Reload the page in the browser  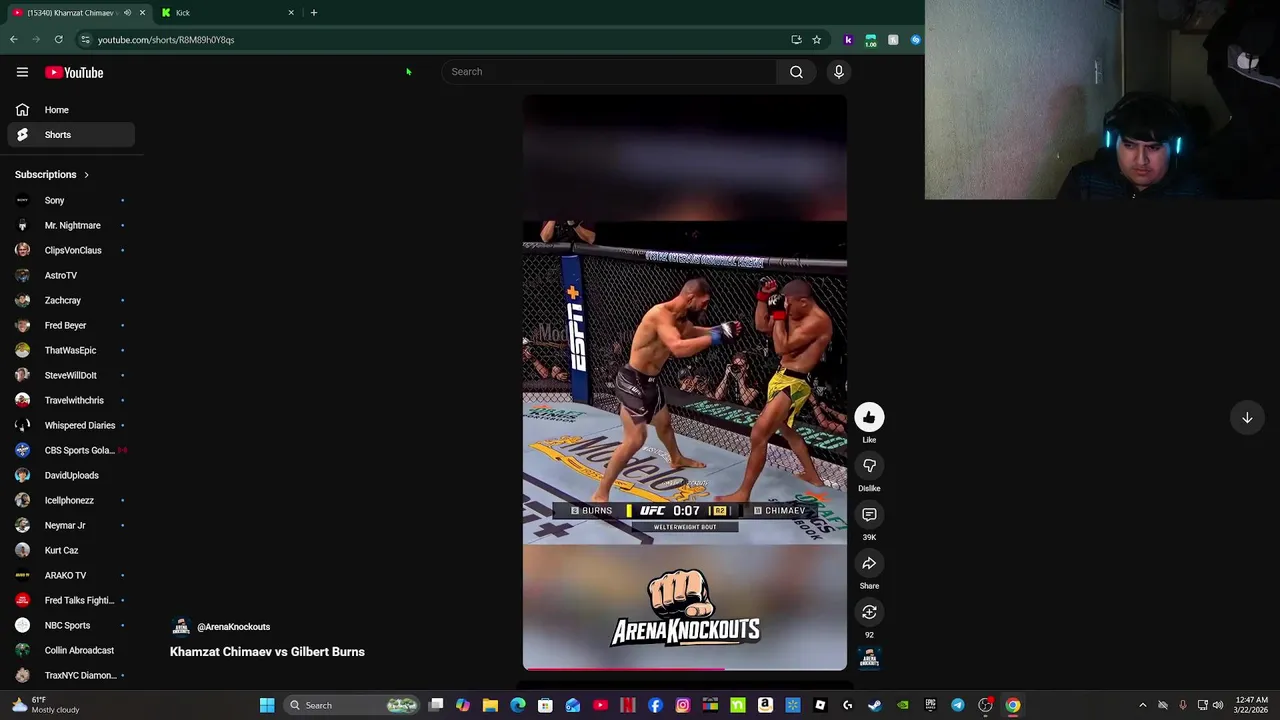pyautogui.click(x=59, y=39)
